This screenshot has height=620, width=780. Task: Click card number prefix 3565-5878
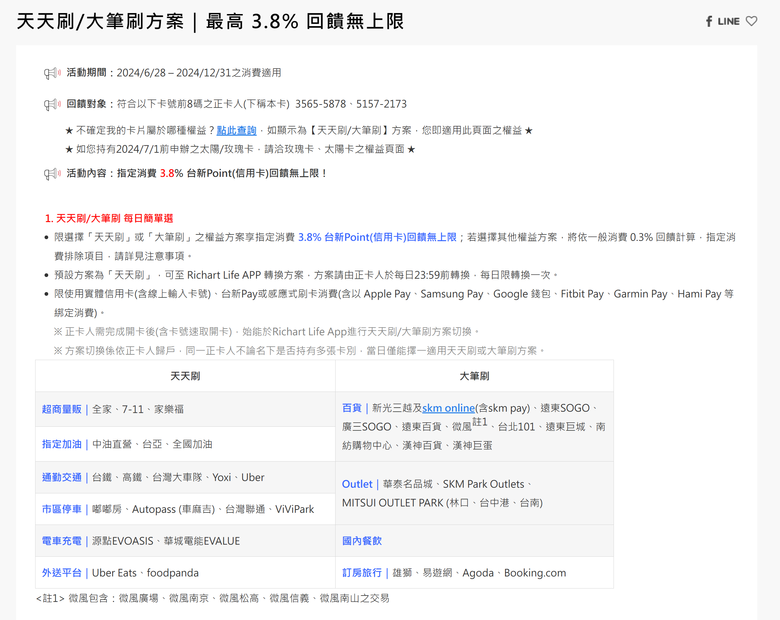[x=320, y=104]
